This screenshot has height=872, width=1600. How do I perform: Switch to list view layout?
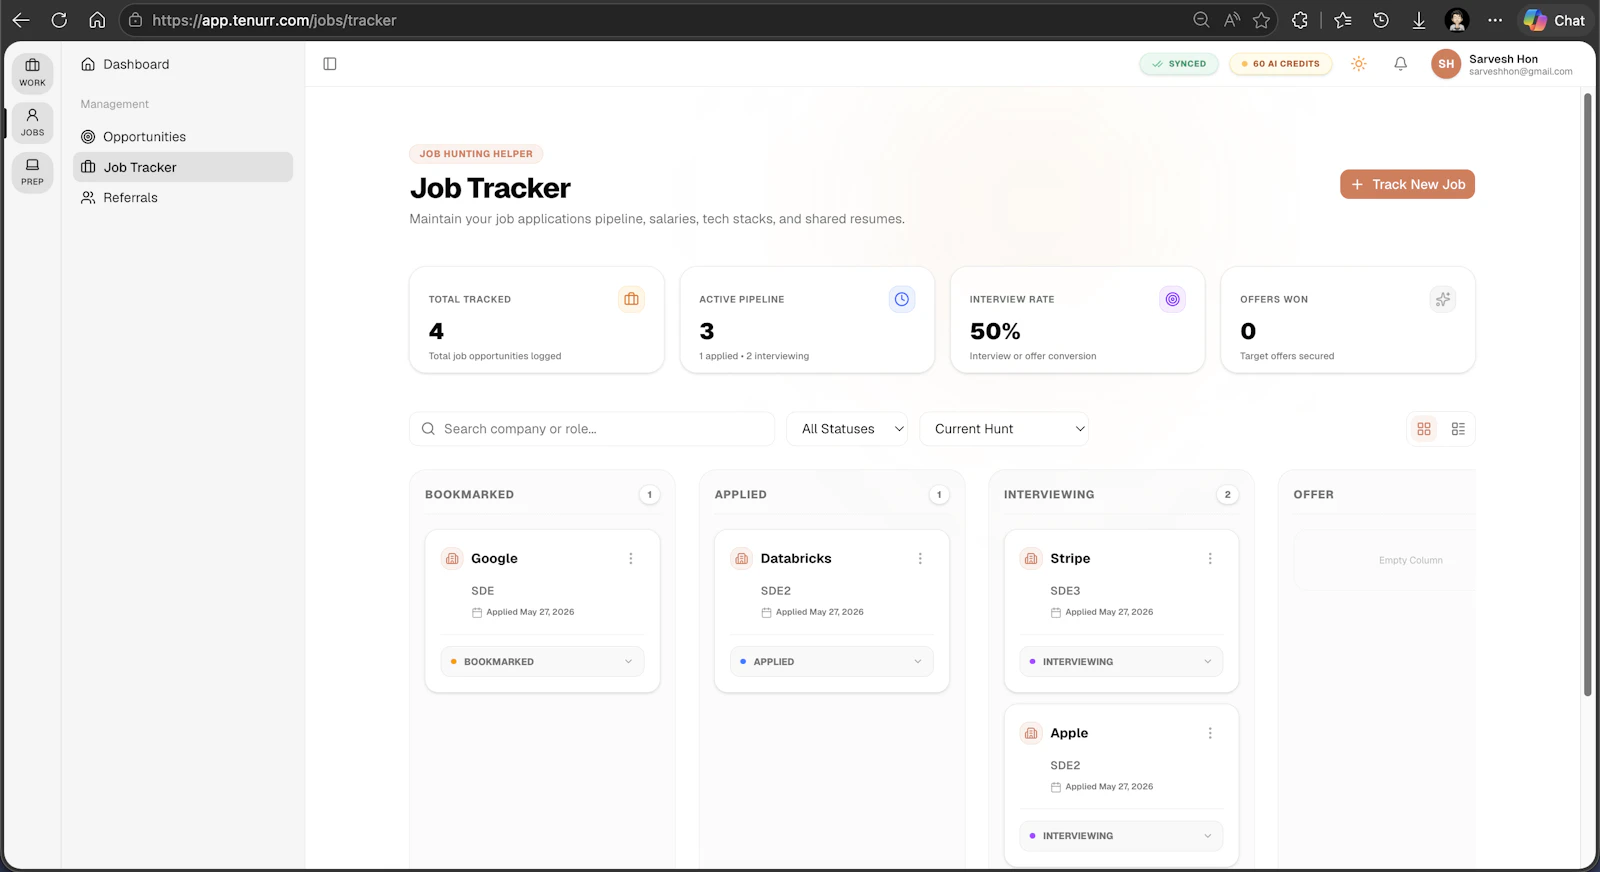point(1458,429)
